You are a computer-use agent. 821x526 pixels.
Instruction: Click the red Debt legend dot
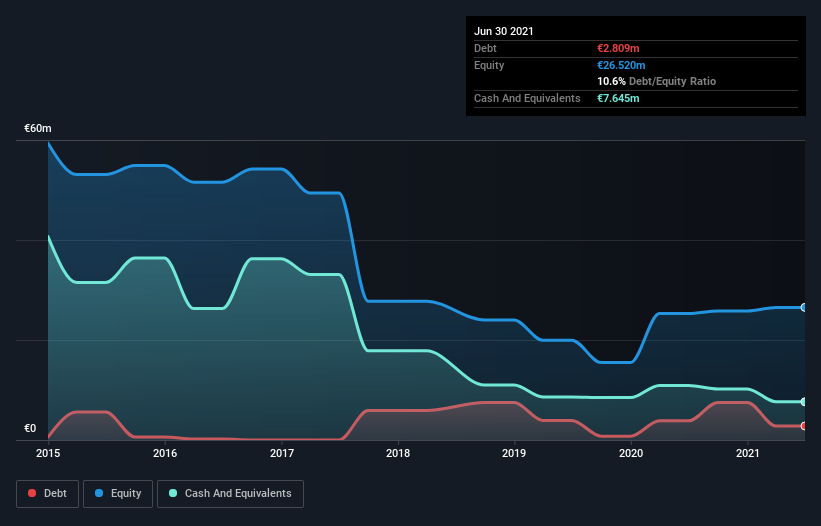[x=32, y=493]
